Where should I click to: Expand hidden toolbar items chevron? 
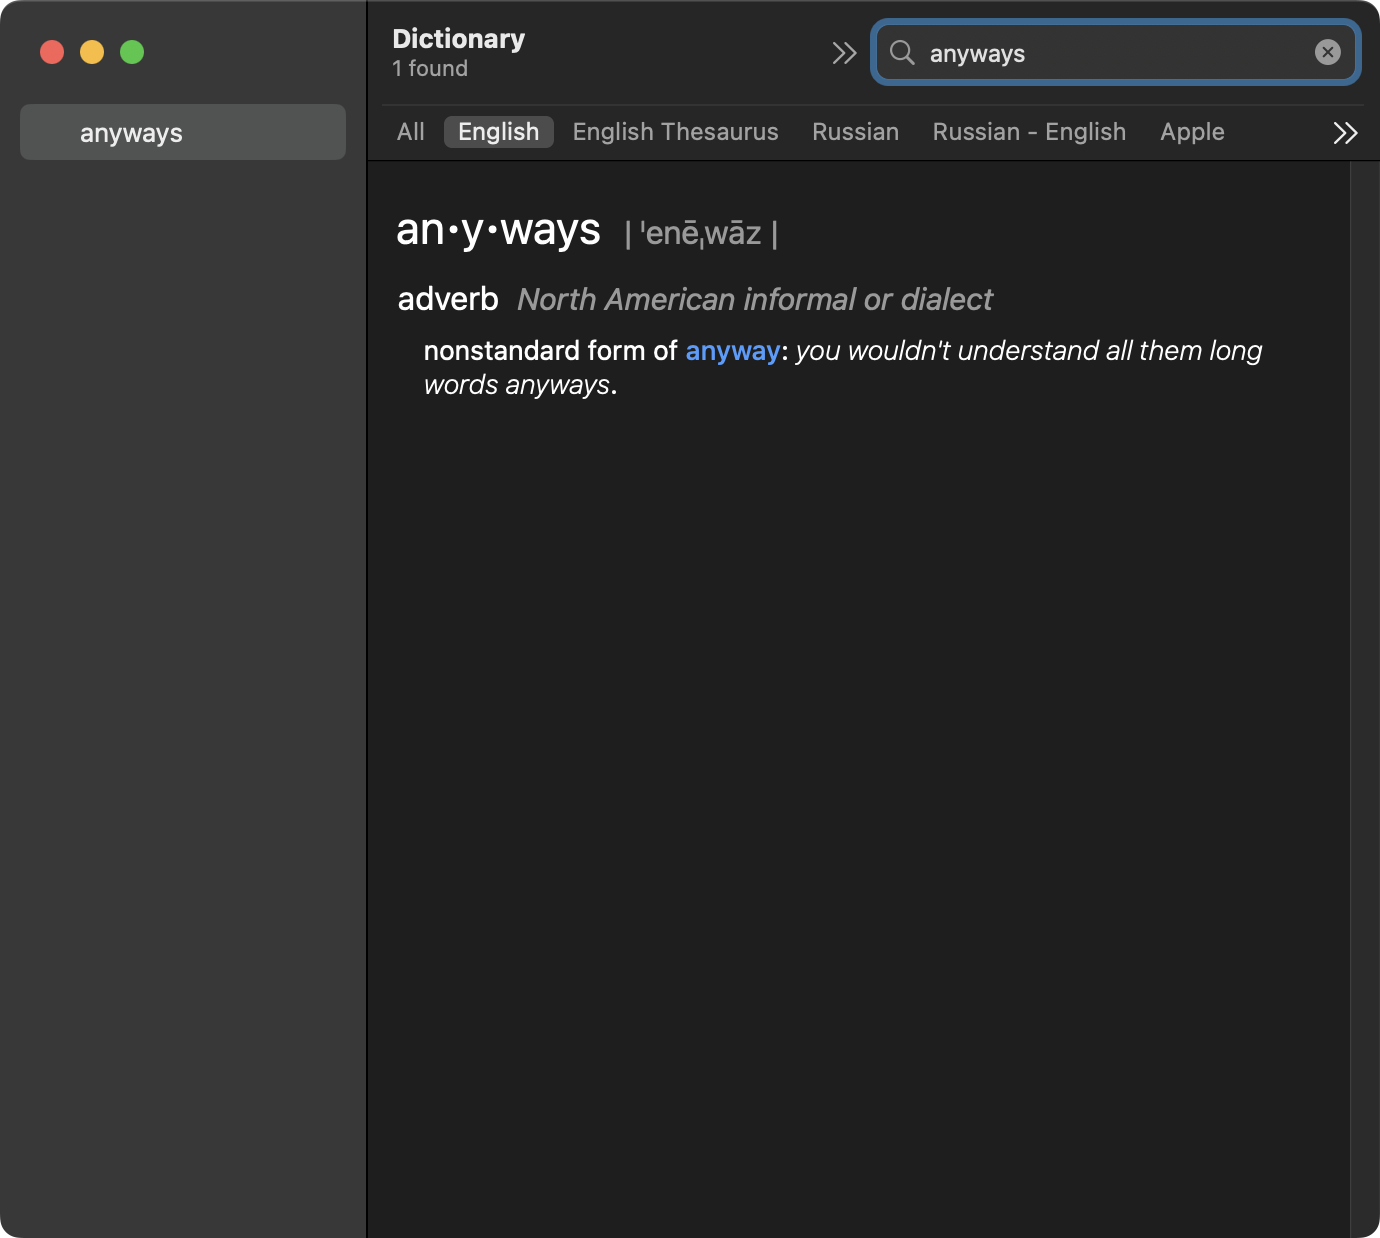[844, 53]
